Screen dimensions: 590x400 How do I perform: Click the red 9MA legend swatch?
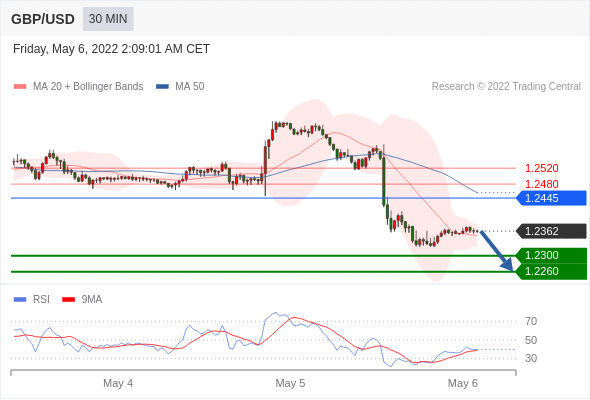click(x=68, y=300)
